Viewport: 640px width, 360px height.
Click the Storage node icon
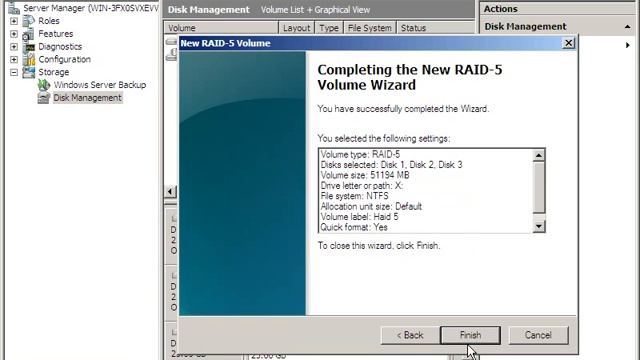point(29,72)
